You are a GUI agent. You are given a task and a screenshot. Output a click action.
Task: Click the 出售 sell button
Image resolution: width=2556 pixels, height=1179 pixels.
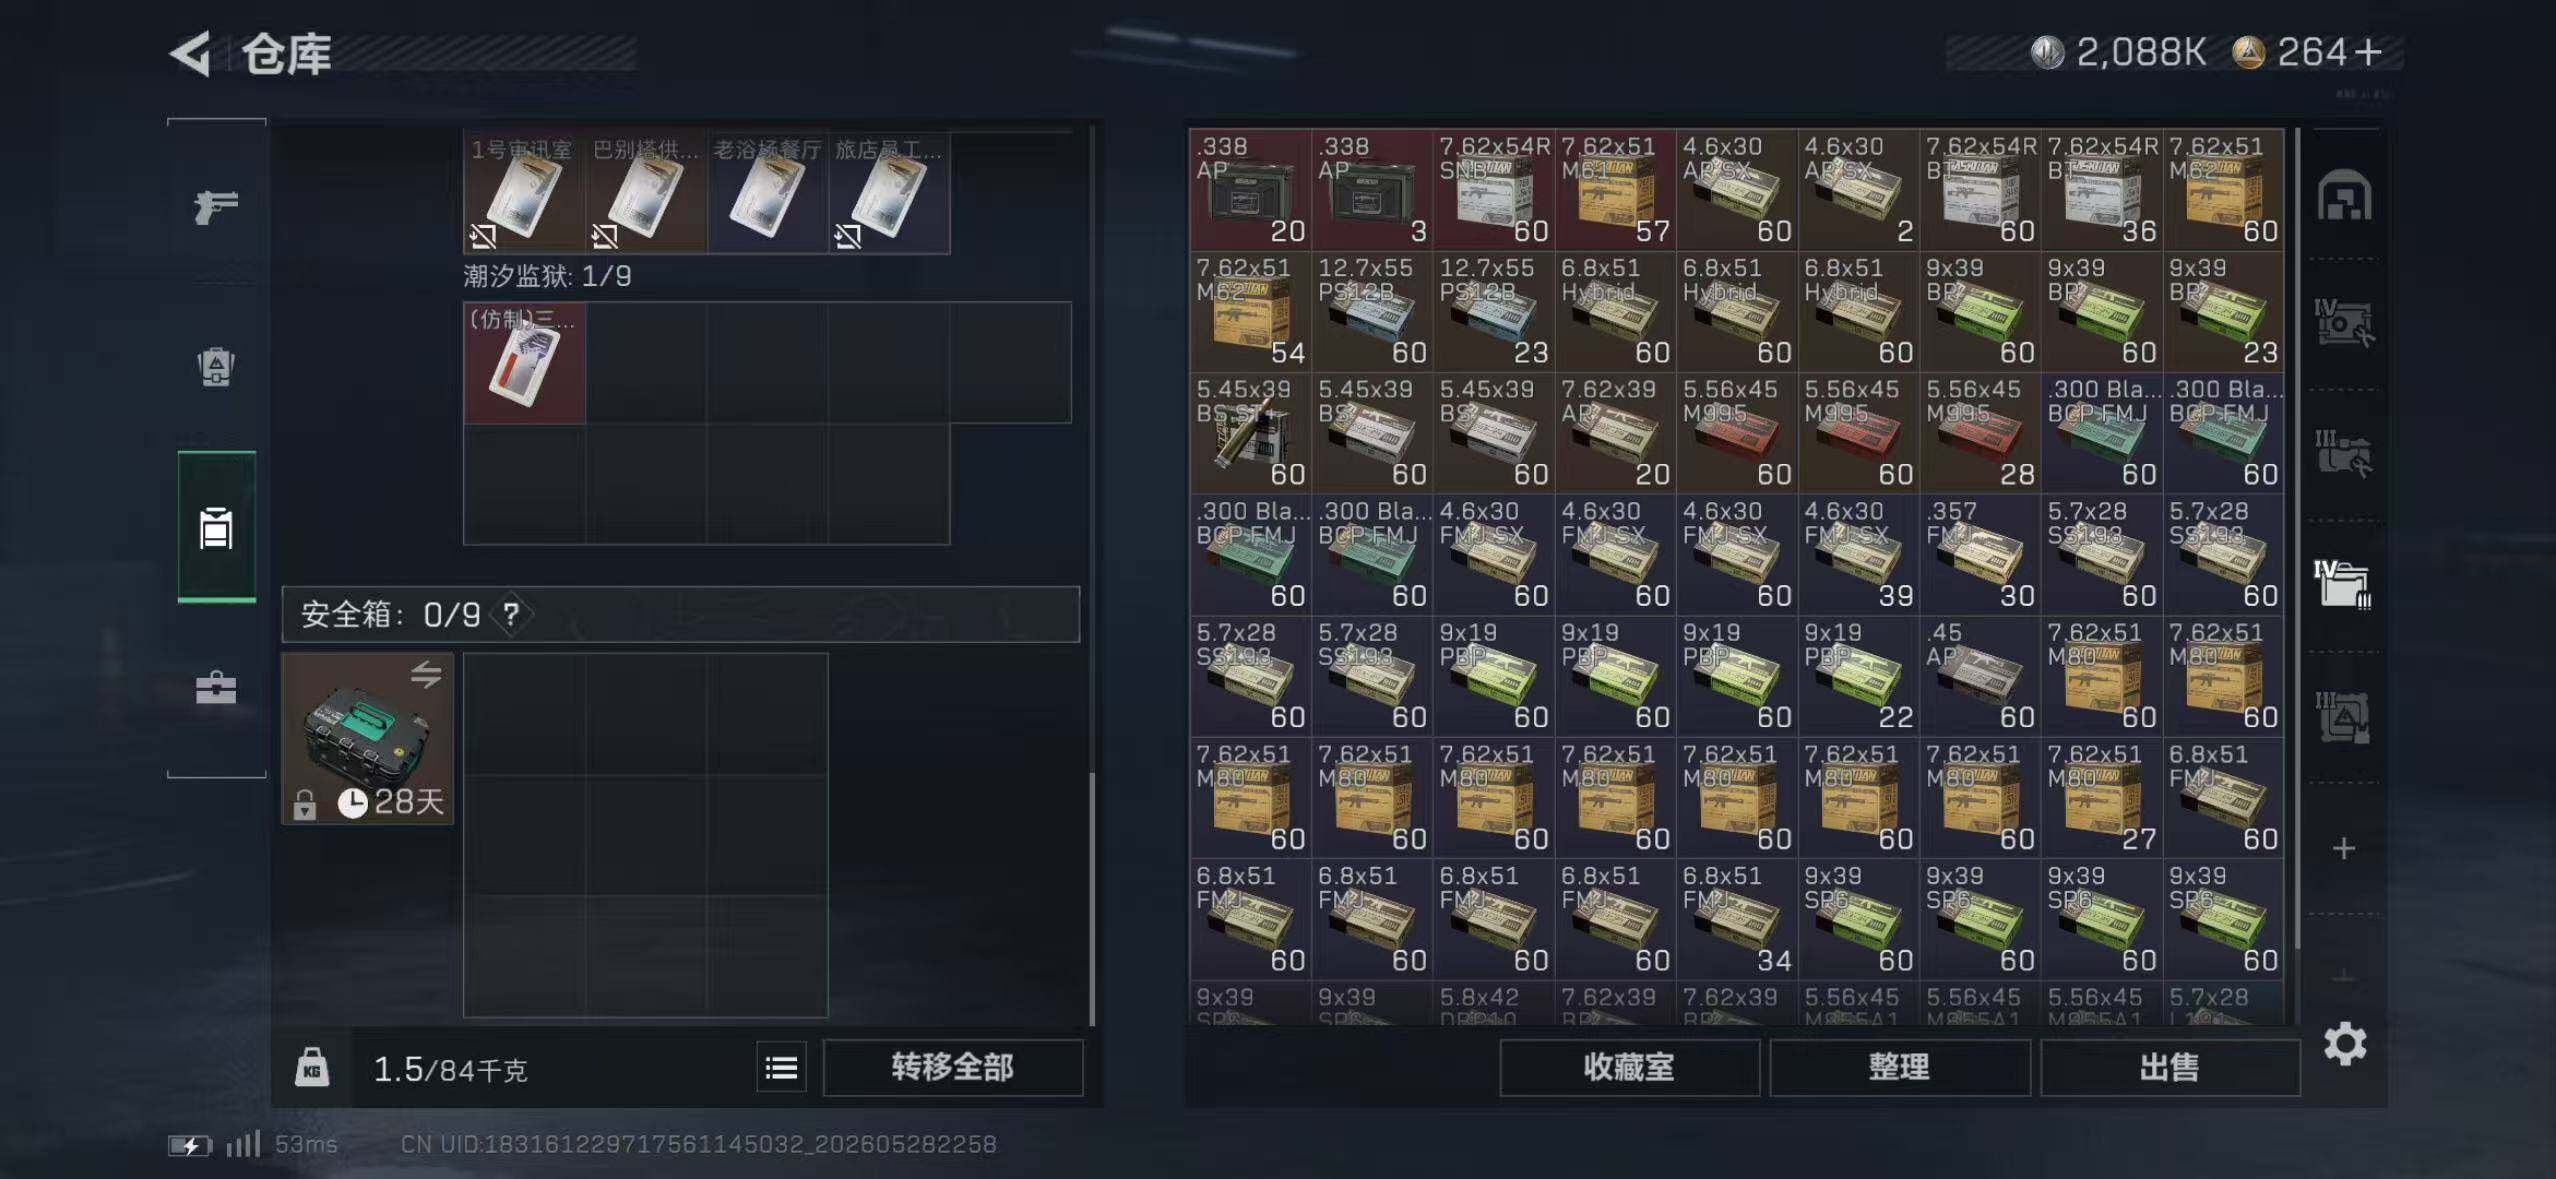[2169, 1068]
